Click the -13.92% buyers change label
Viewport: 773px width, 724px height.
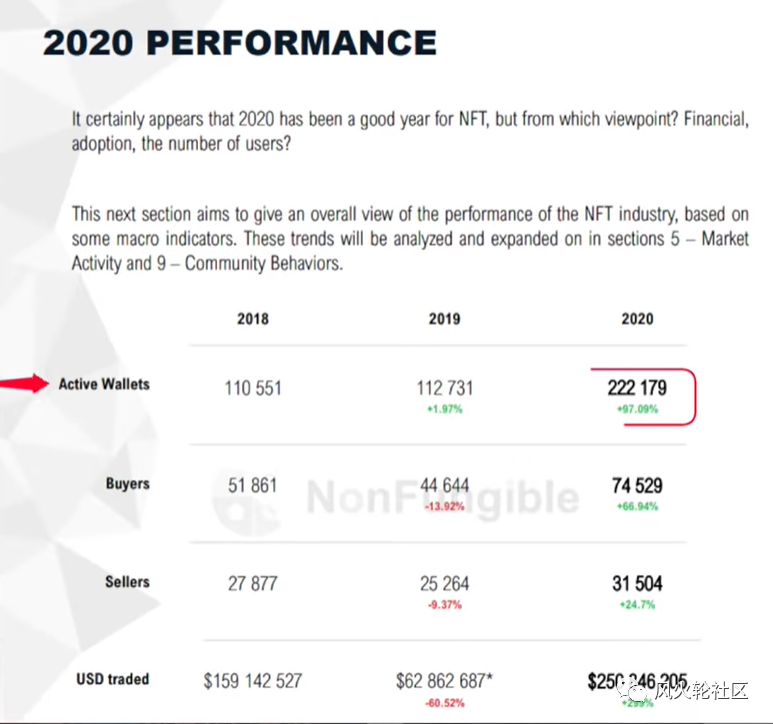[444, 508]
